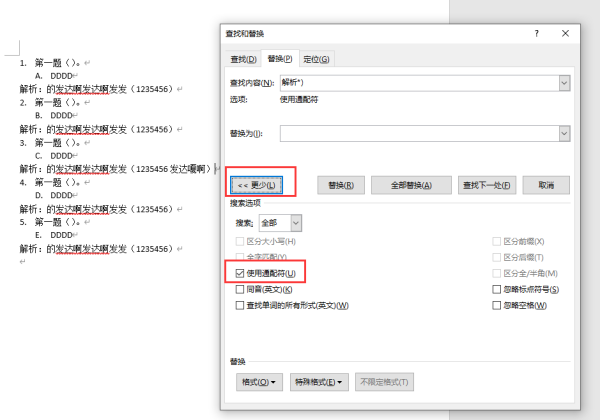Click document line '1. 第一题'
The width and height of the screenshot is (600, 420).
(55, 63)
